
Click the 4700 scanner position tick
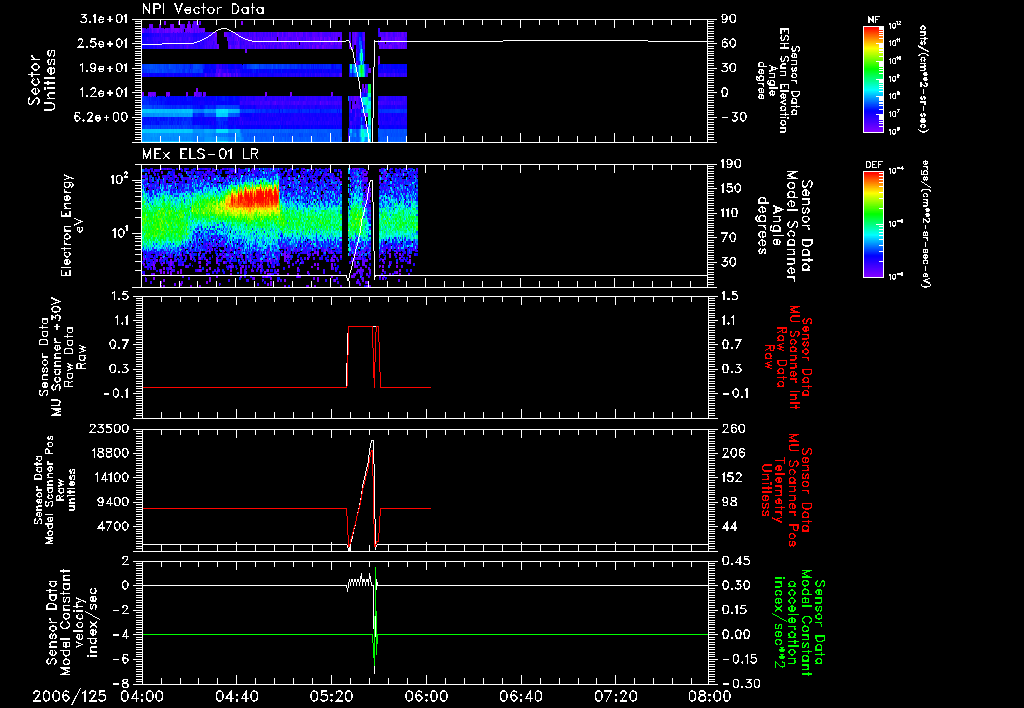coord(114,526)
